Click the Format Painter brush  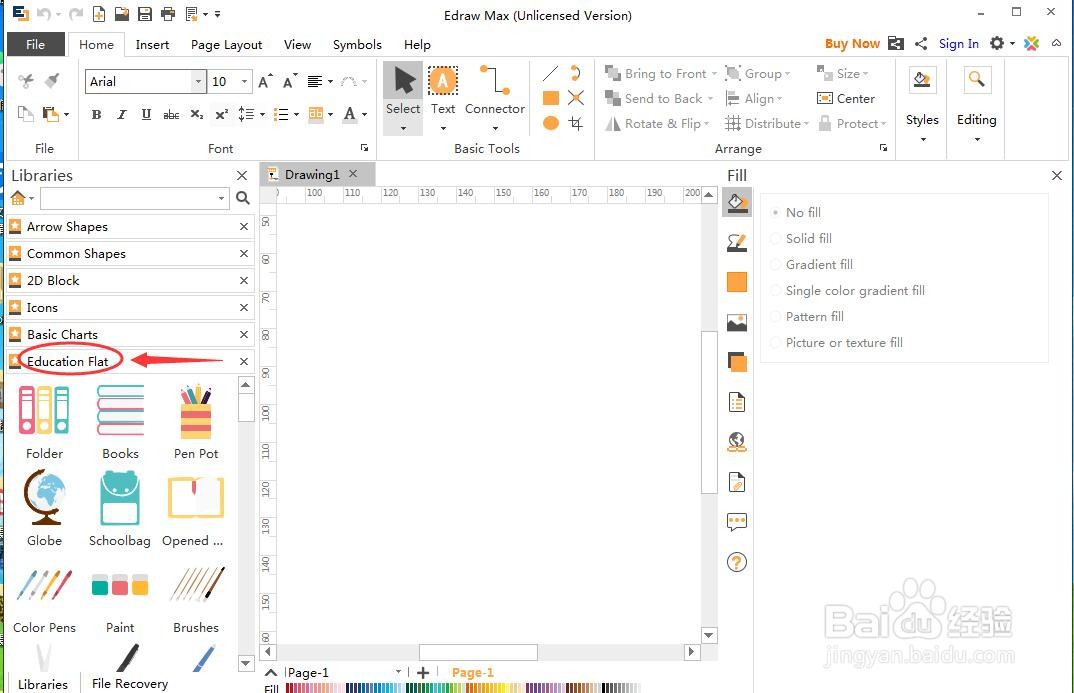coord(51,81)
